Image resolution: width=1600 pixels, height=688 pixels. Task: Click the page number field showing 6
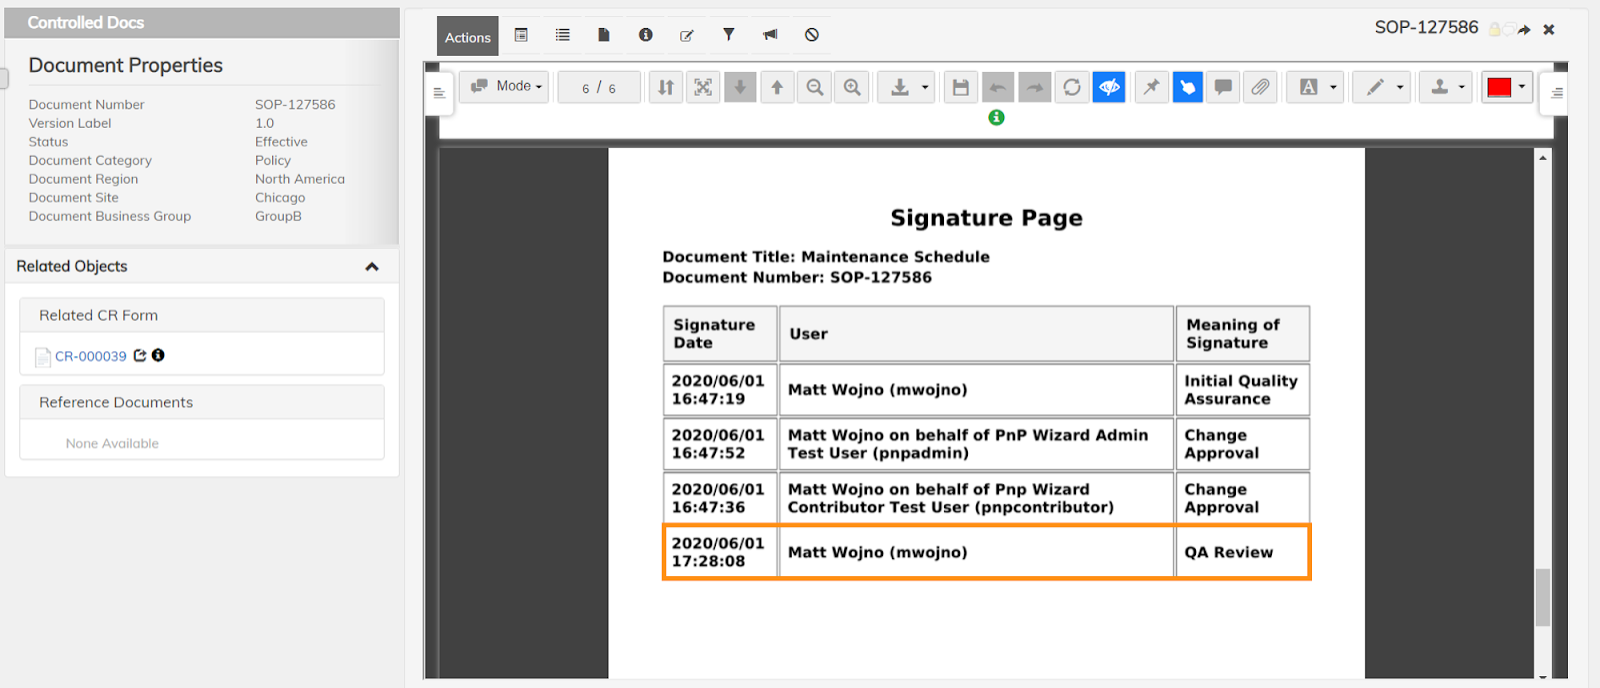coord(586,88)
